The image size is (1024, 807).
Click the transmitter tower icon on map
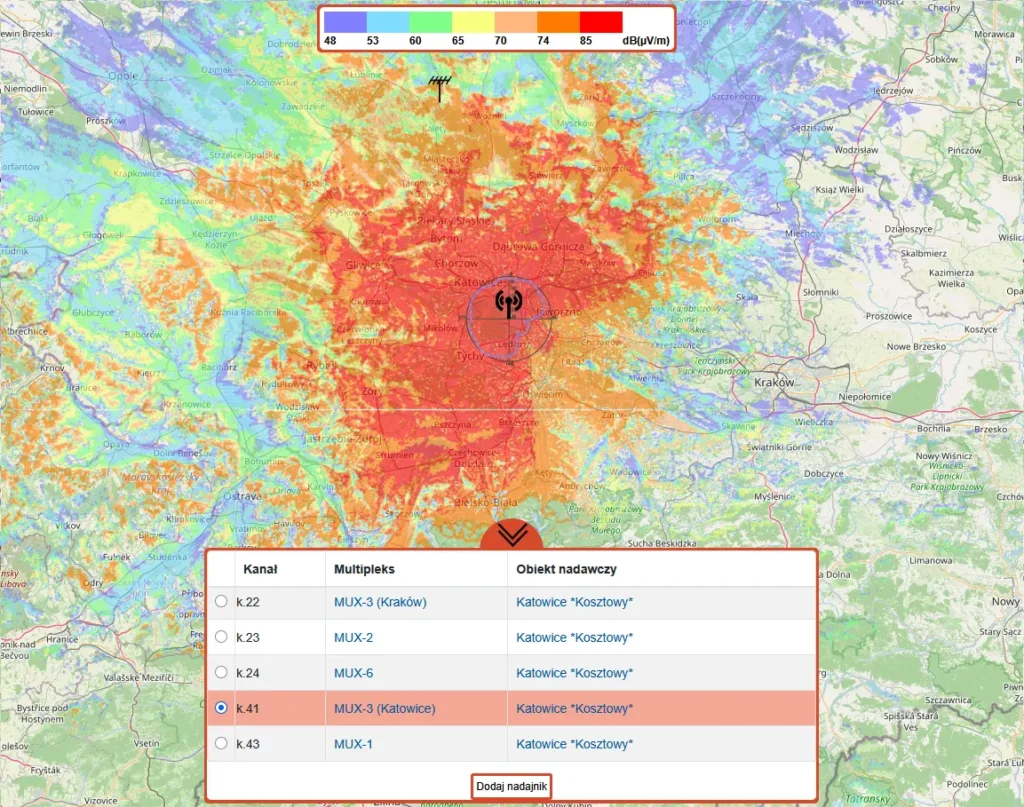tap(509, 304)
